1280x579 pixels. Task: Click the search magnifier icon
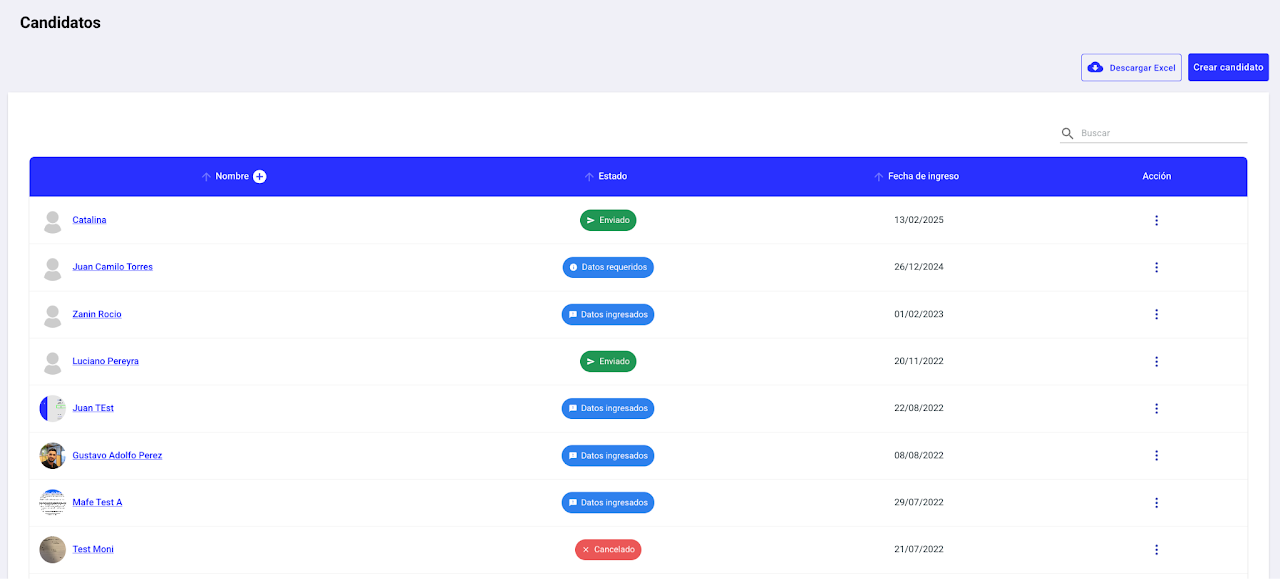point(1067,133)
